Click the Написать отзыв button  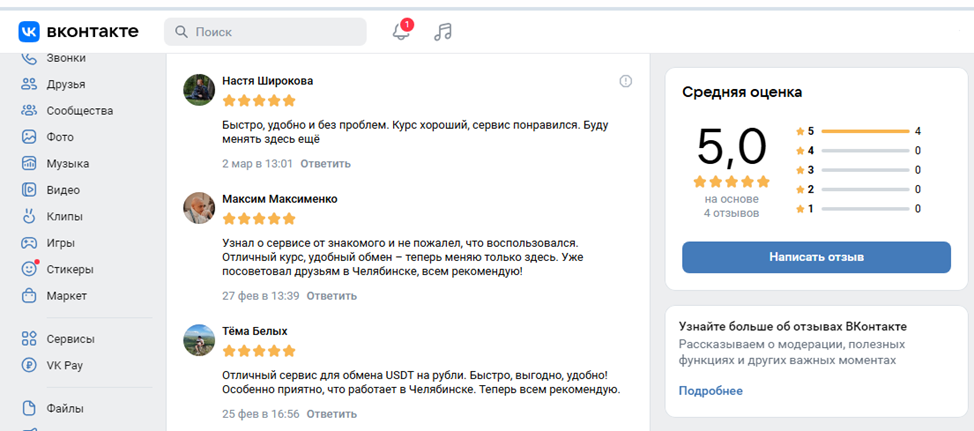(x=816, y=257)
